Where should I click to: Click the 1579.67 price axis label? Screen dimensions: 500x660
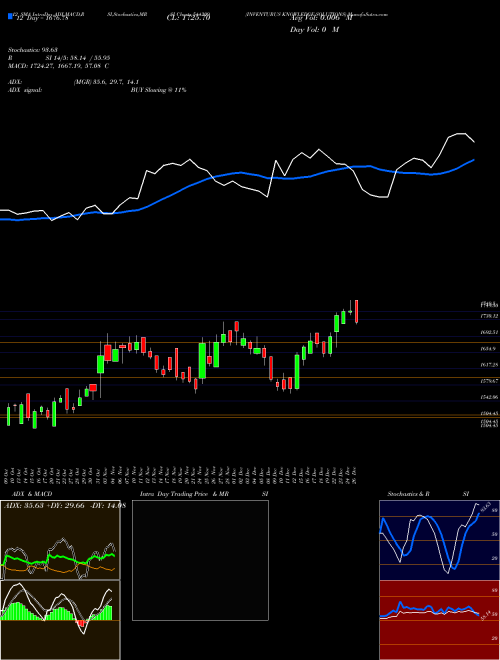(x=489, y=381)
